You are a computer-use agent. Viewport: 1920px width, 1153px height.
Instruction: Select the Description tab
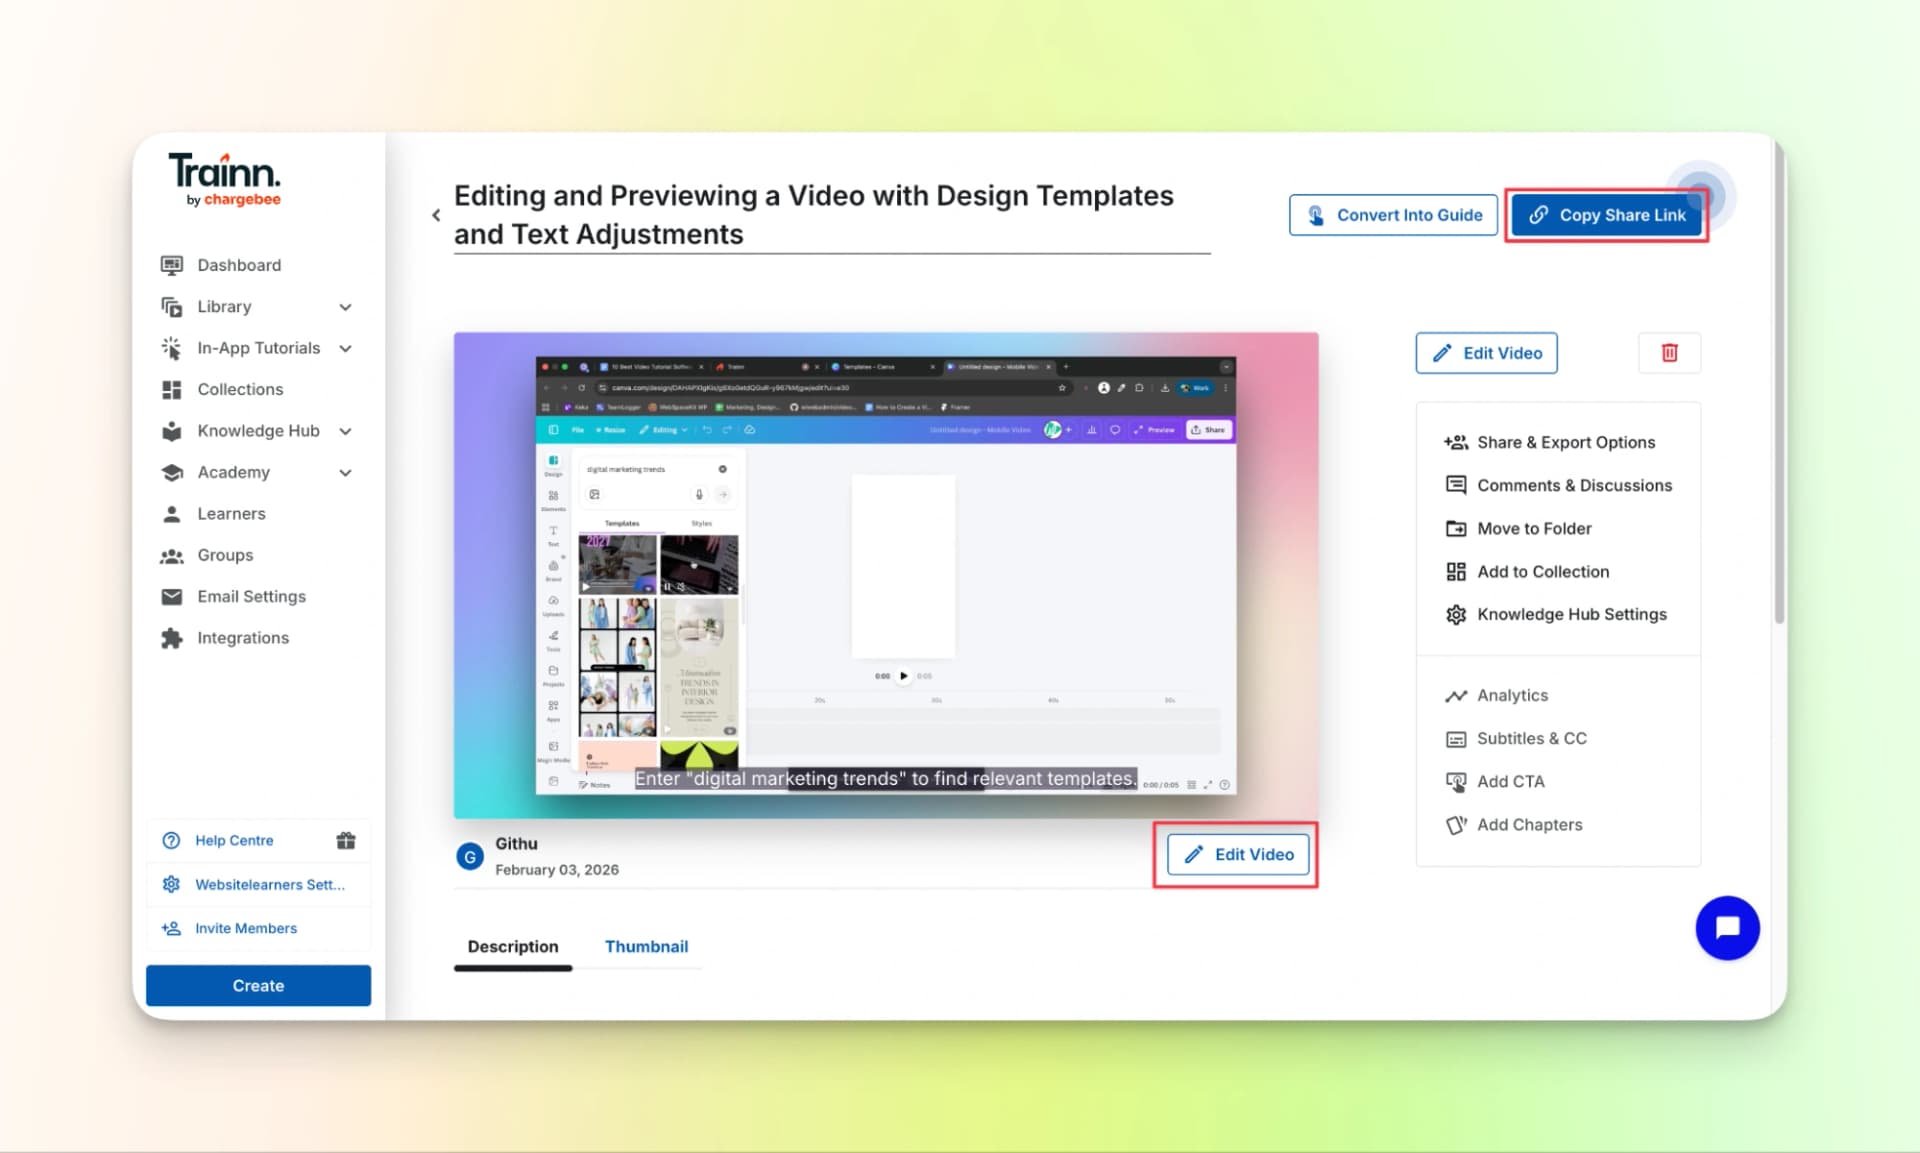(513, 946)
